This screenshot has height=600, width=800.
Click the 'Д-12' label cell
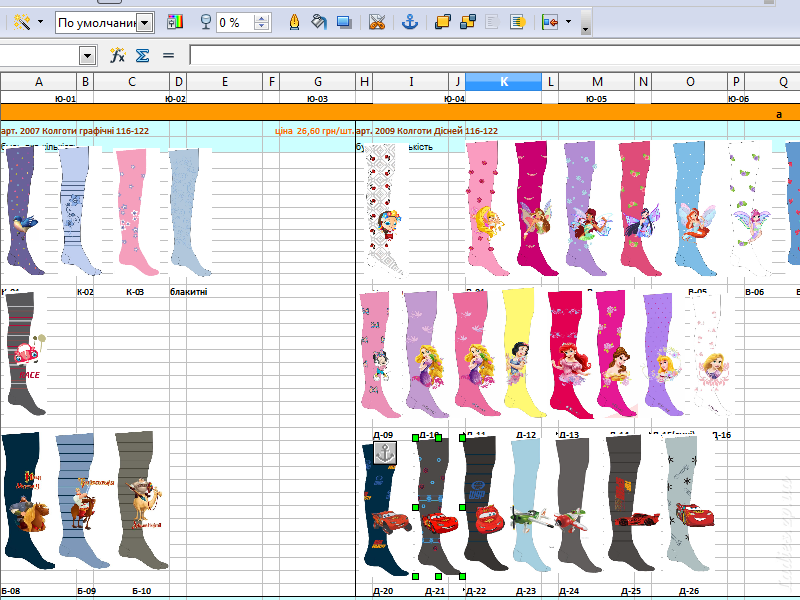pos(526,435)
